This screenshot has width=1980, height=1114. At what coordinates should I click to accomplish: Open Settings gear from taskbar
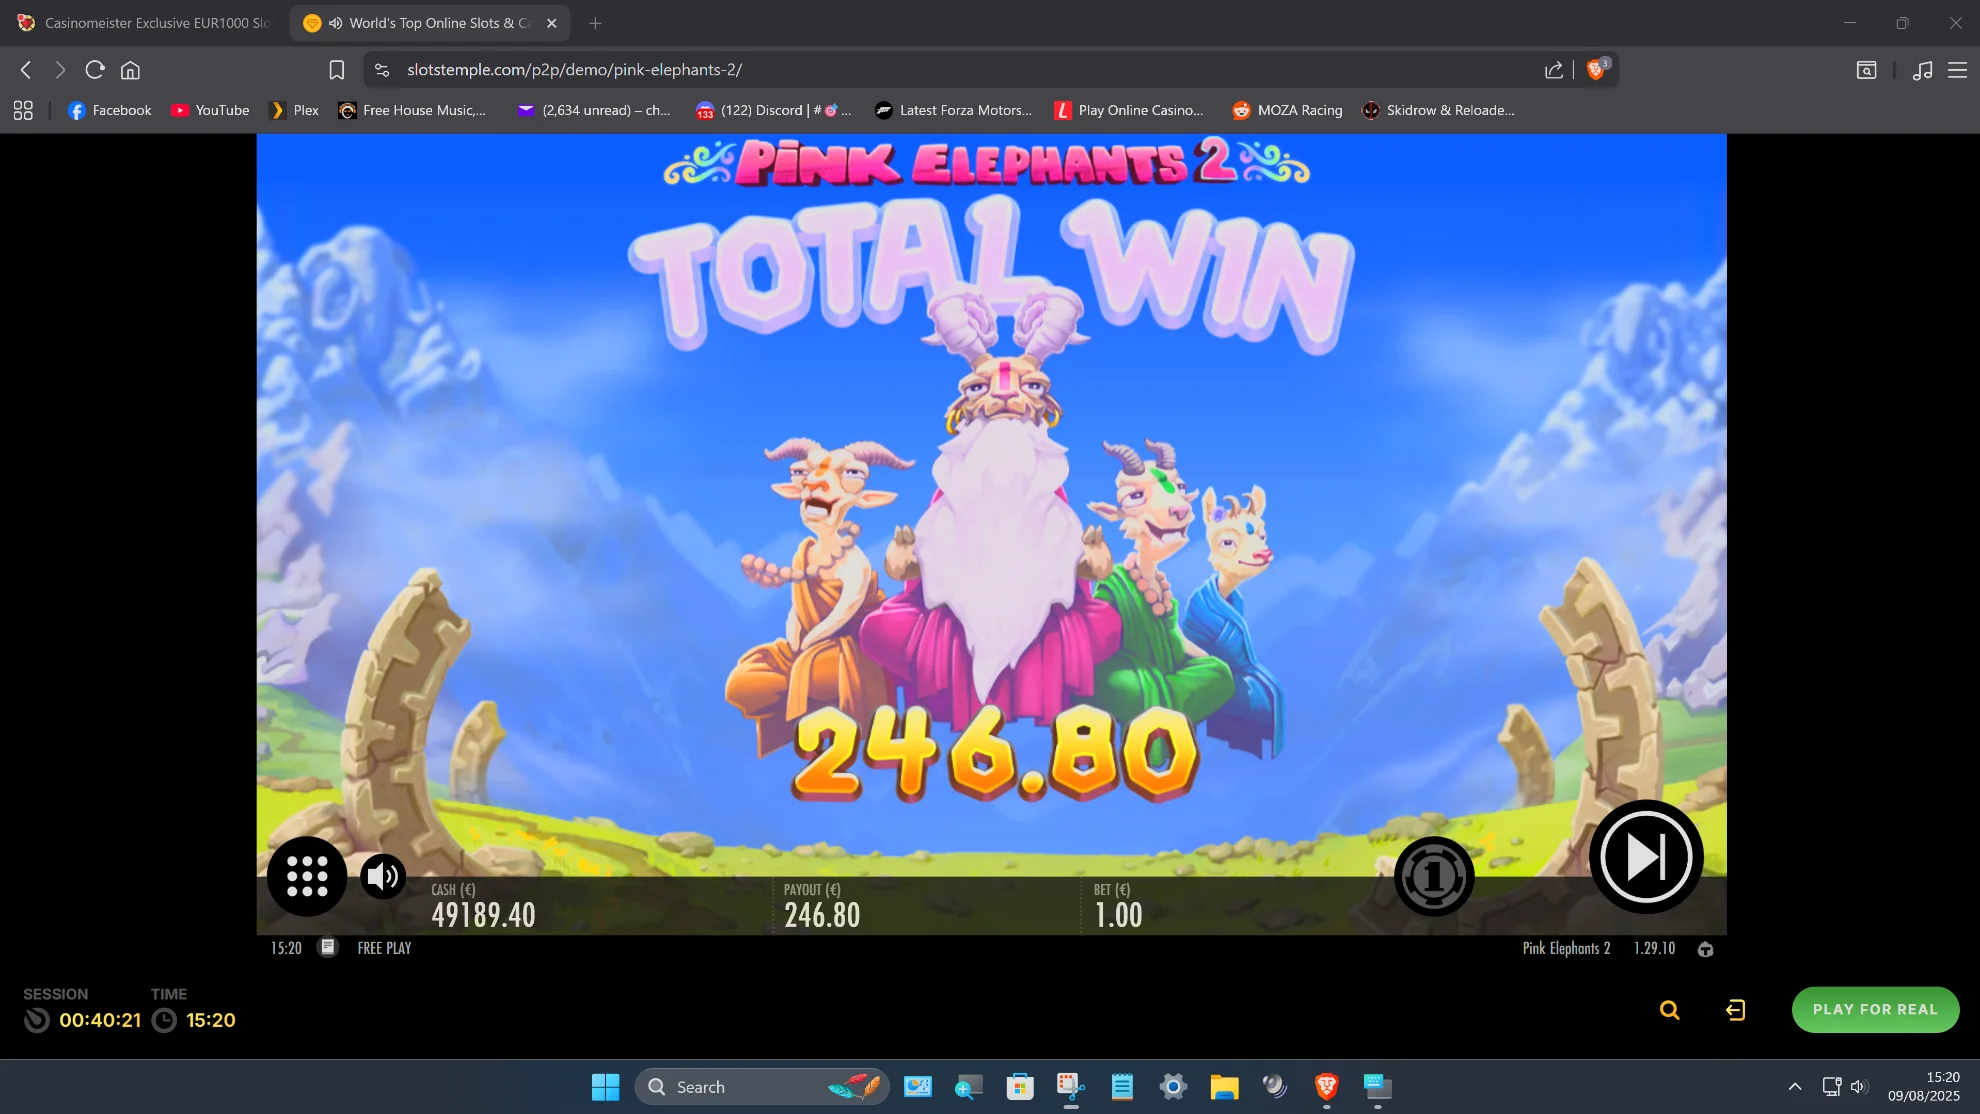[1173, 1087]
